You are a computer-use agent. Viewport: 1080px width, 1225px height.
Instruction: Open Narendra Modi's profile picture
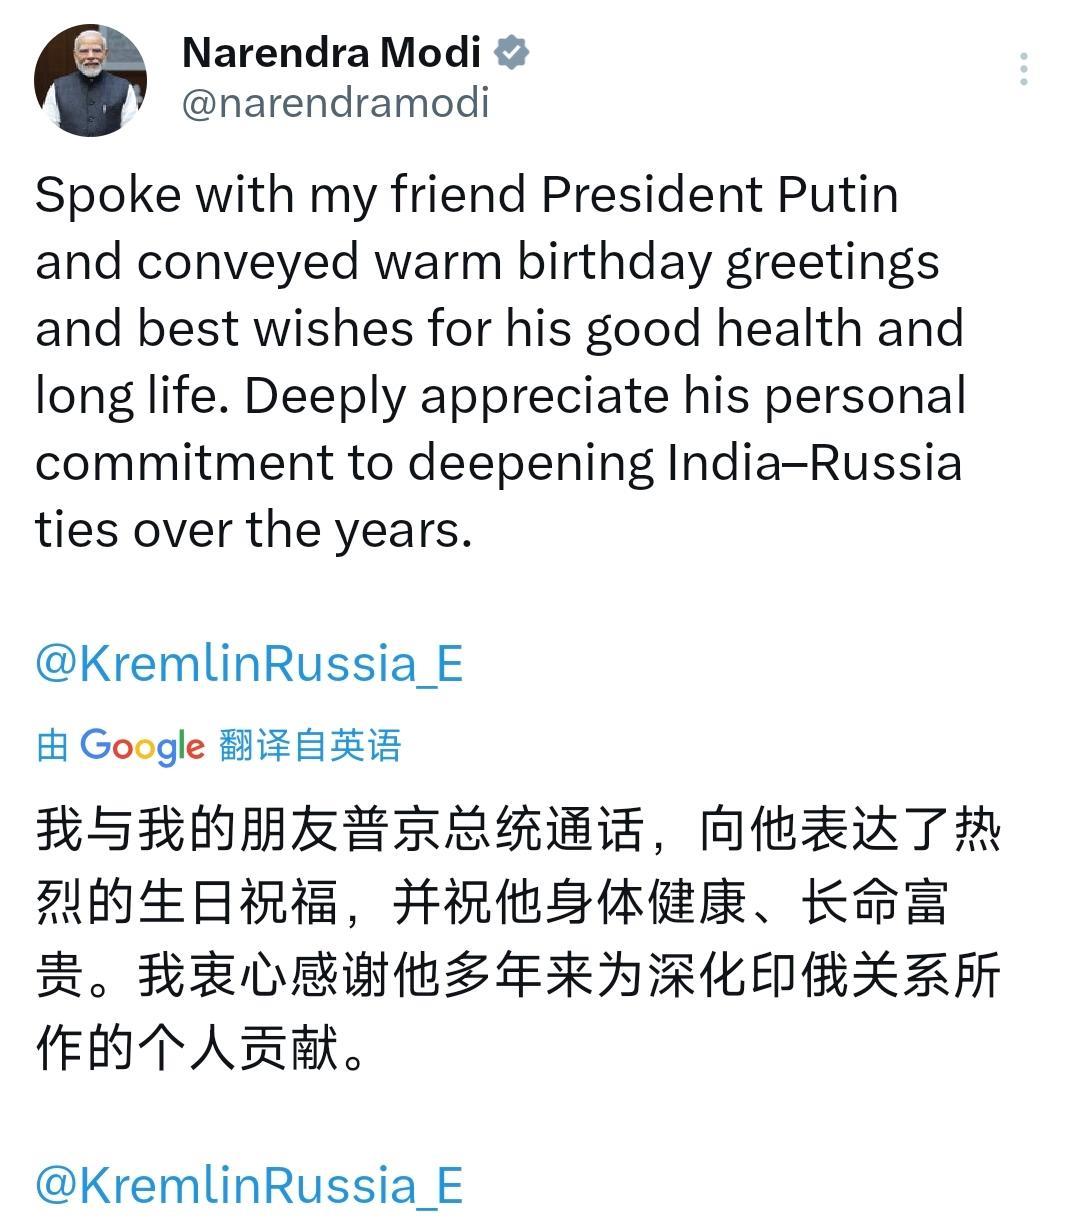pos(90,80)
